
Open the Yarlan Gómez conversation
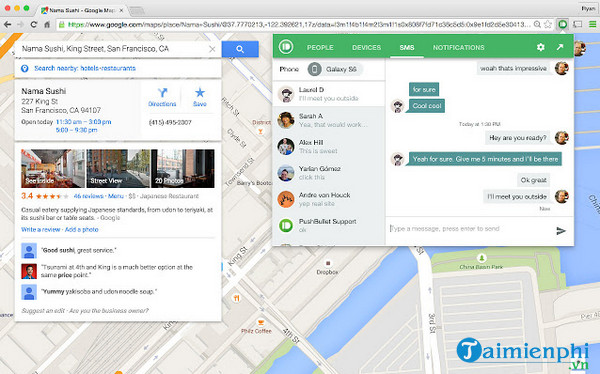(329, 173)
